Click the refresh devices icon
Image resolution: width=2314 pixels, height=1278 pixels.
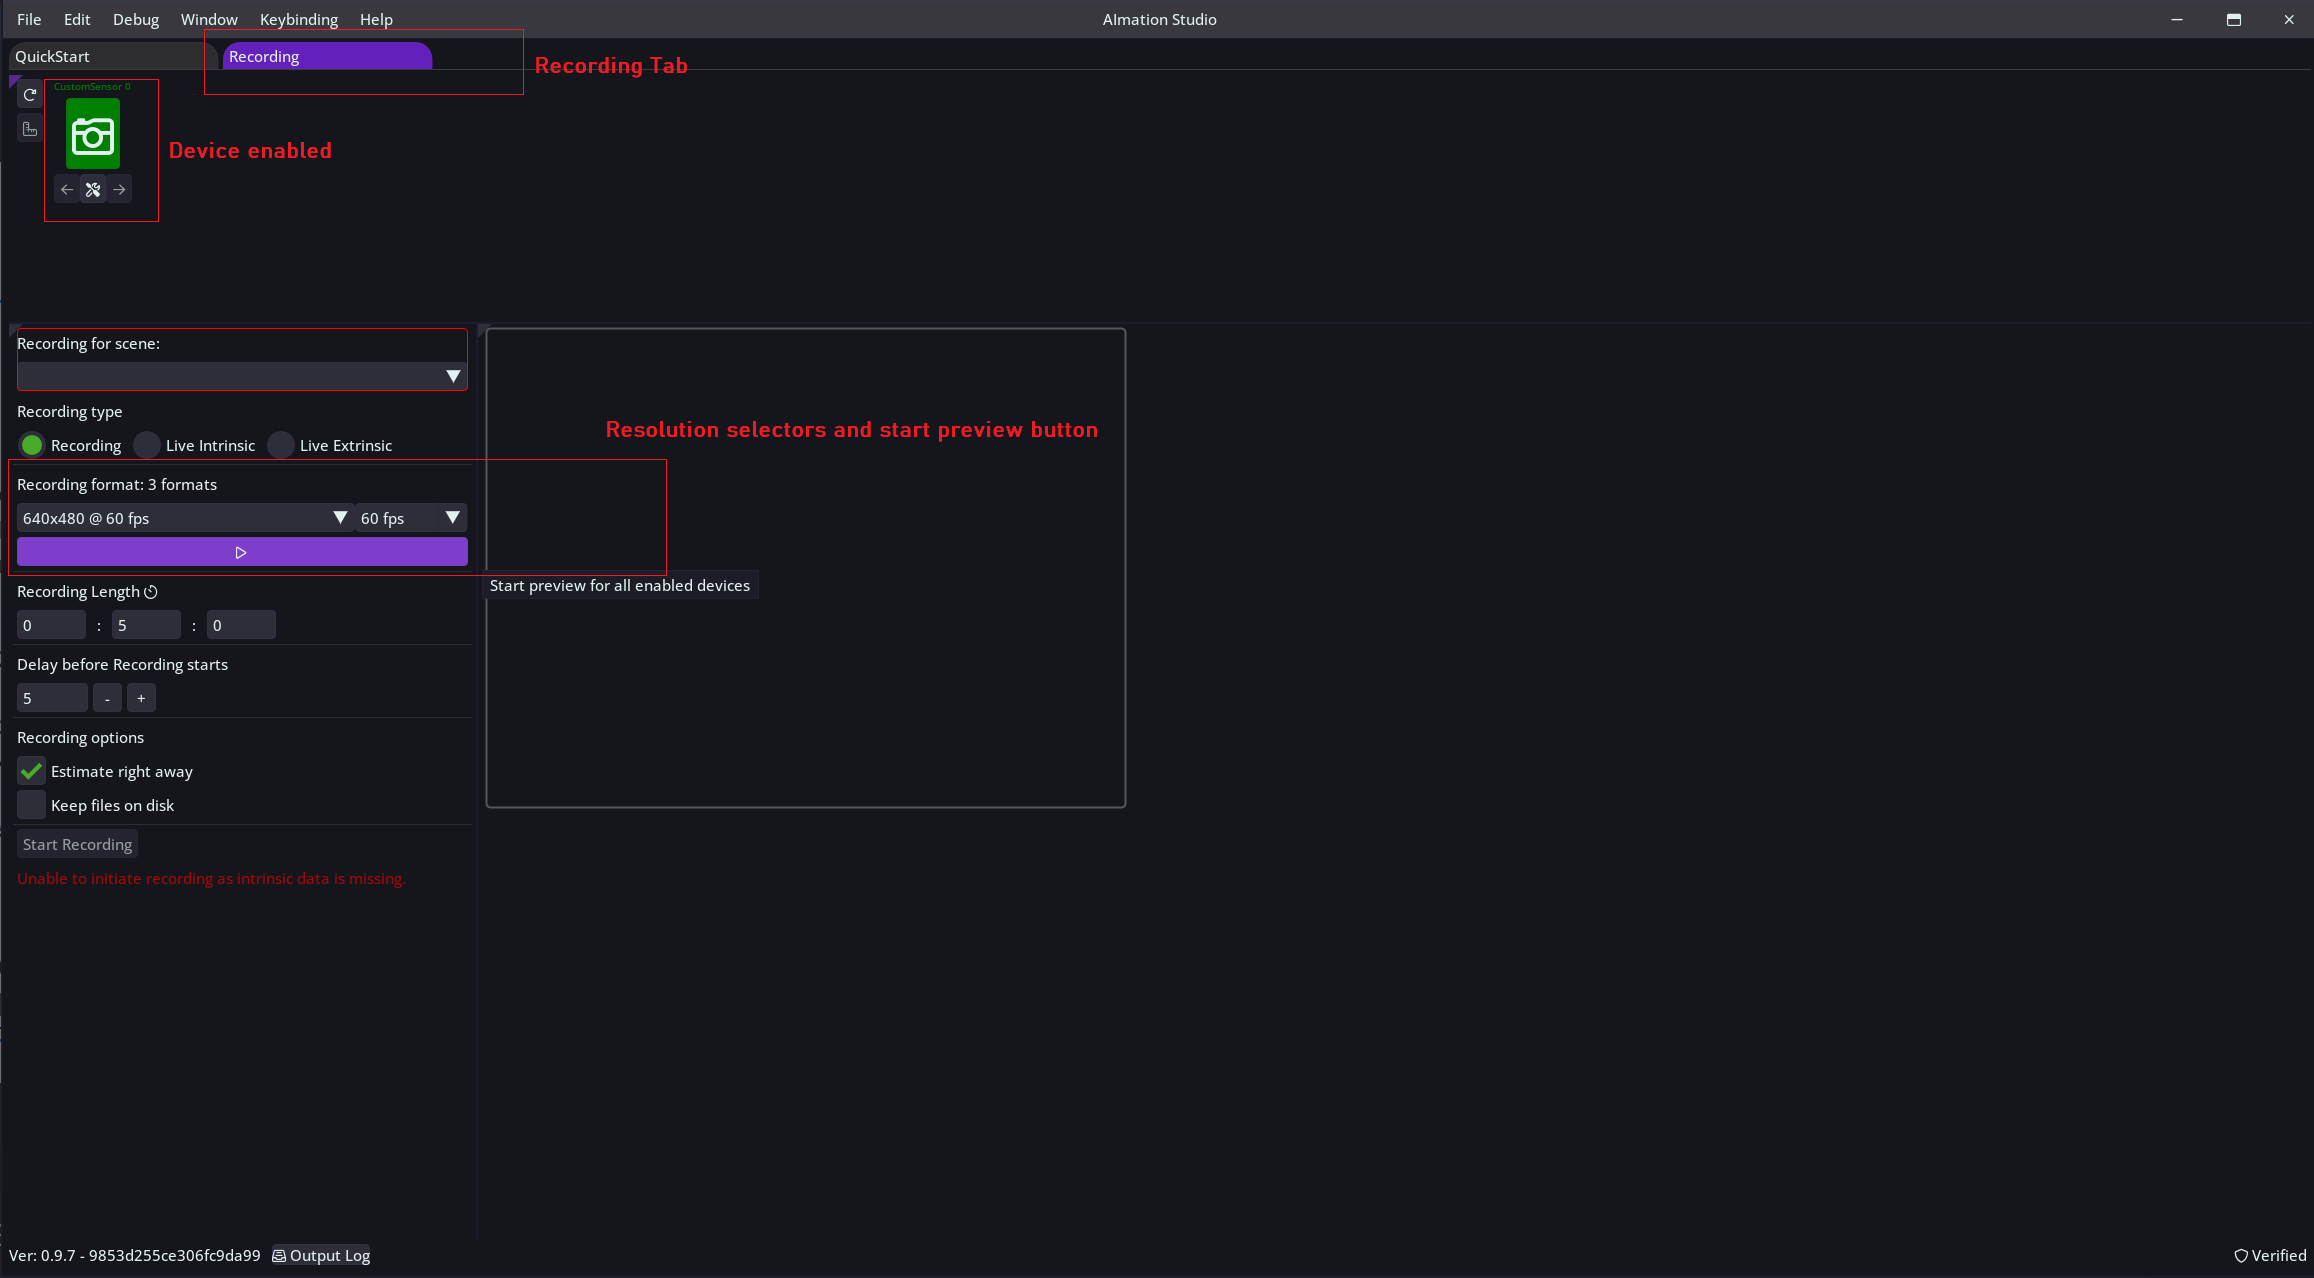coord(30,95)
